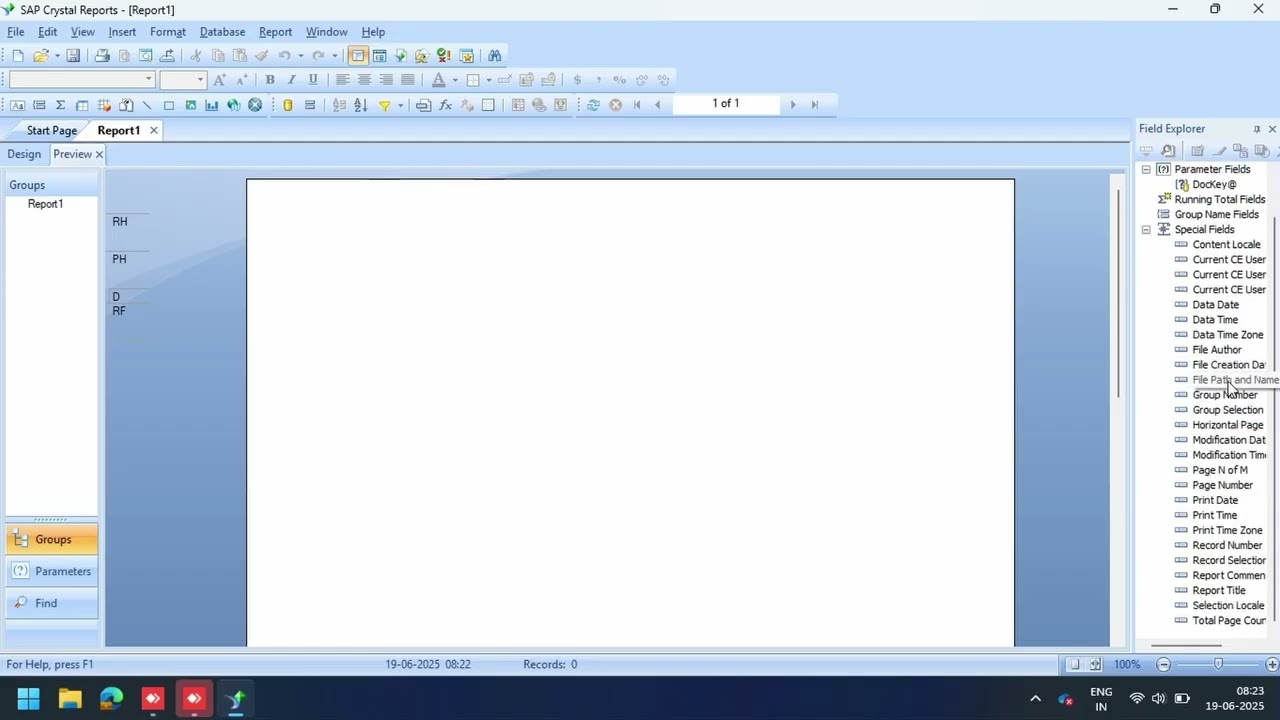1280x720 pixels.
Task: Close the Preview tab
Action: click(x=99, y=154)
